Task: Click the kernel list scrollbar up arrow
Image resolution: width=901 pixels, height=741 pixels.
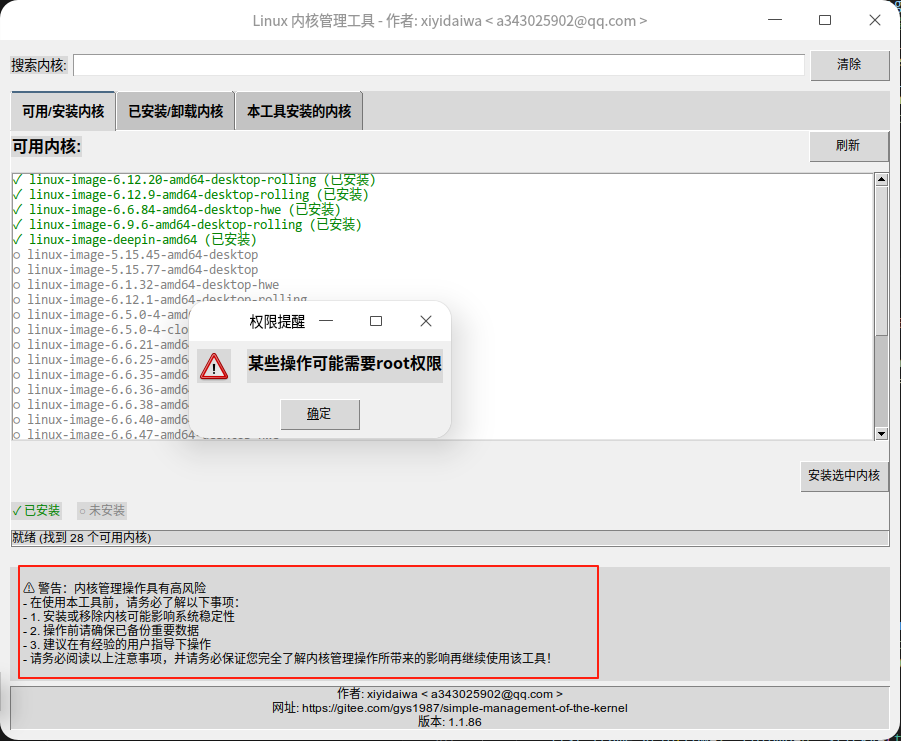Action: pyautogui.click(x=881, y=180)
